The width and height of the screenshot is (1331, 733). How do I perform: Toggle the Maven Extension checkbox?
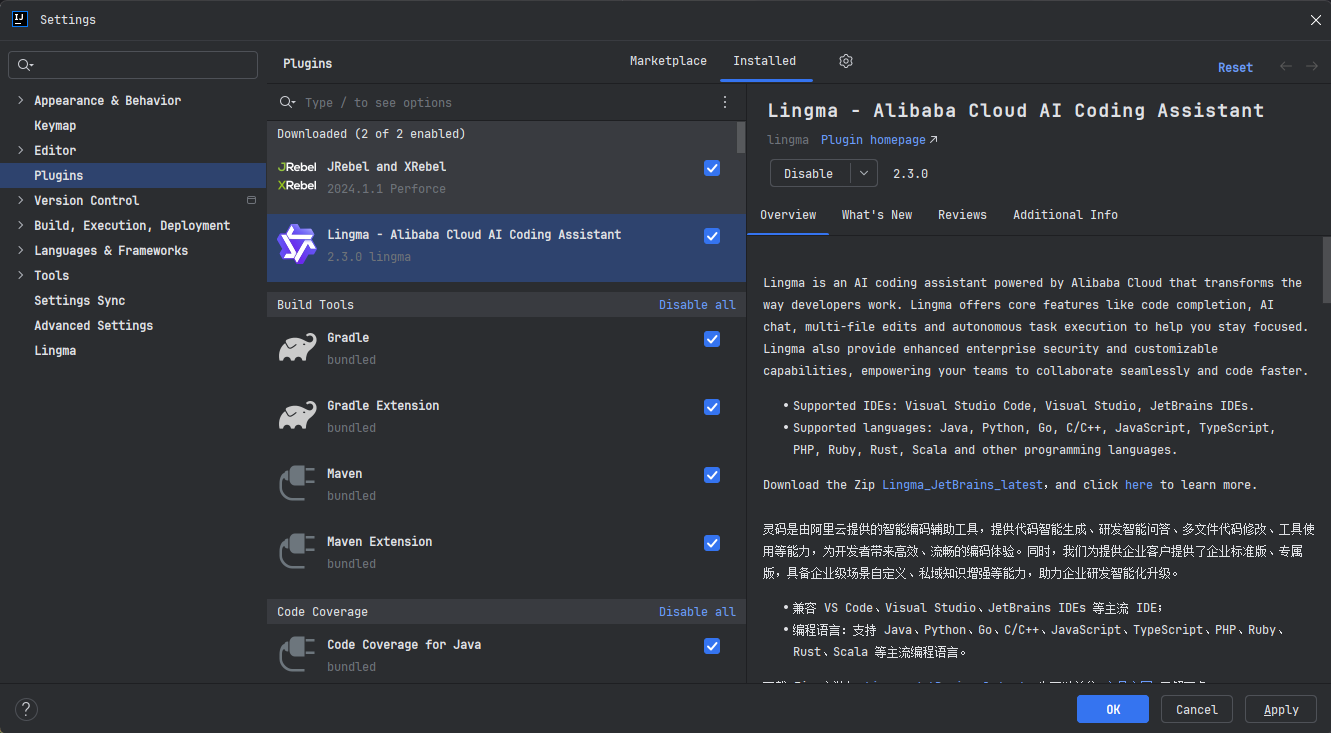712,543
